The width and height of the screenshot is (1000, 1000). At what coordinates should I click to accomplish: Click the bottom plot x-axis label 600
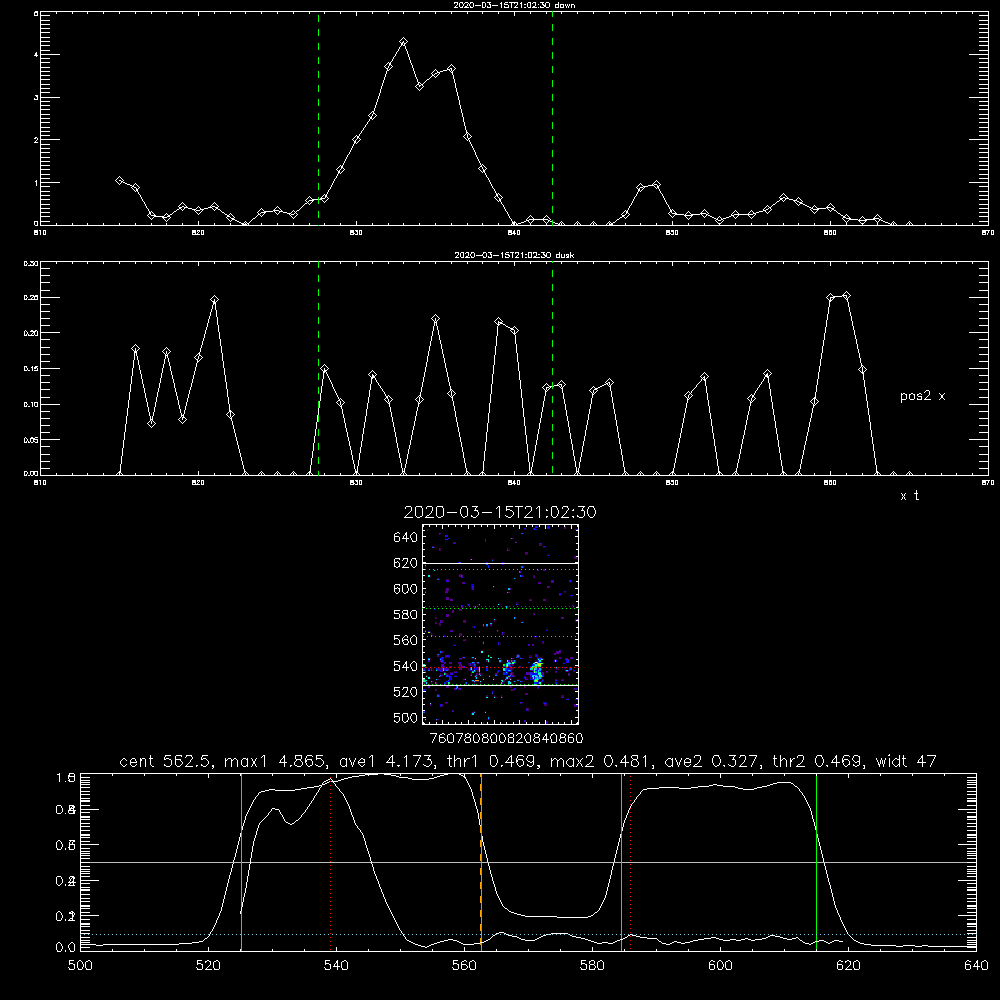tap(721, 966)
